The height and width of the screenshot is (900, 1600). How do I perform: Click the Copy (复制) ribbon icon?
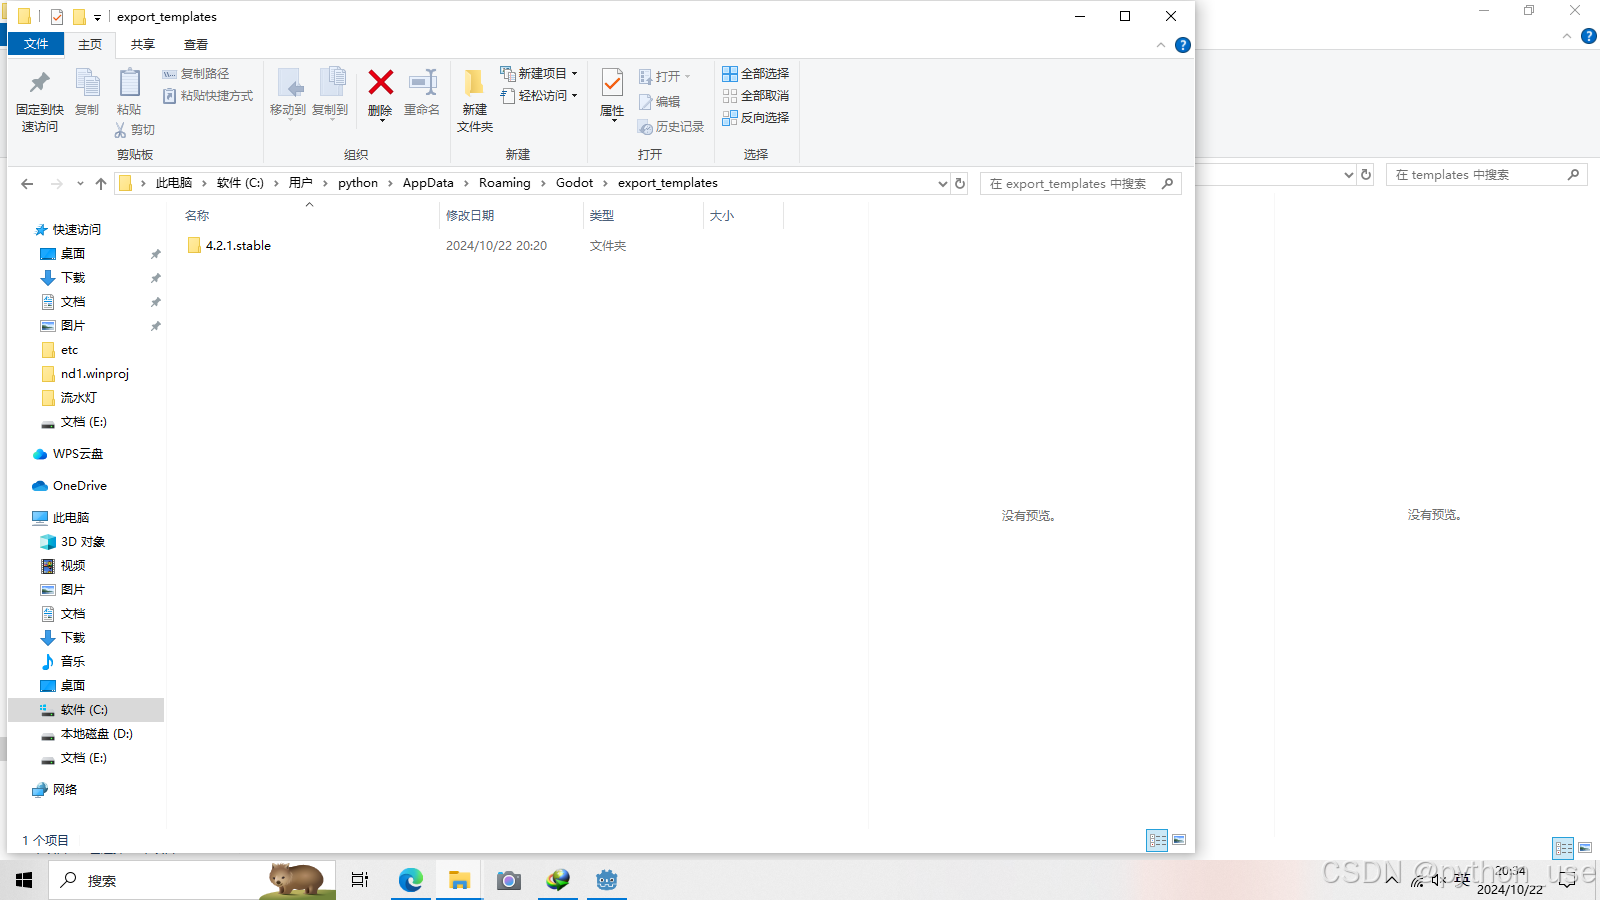87,92
